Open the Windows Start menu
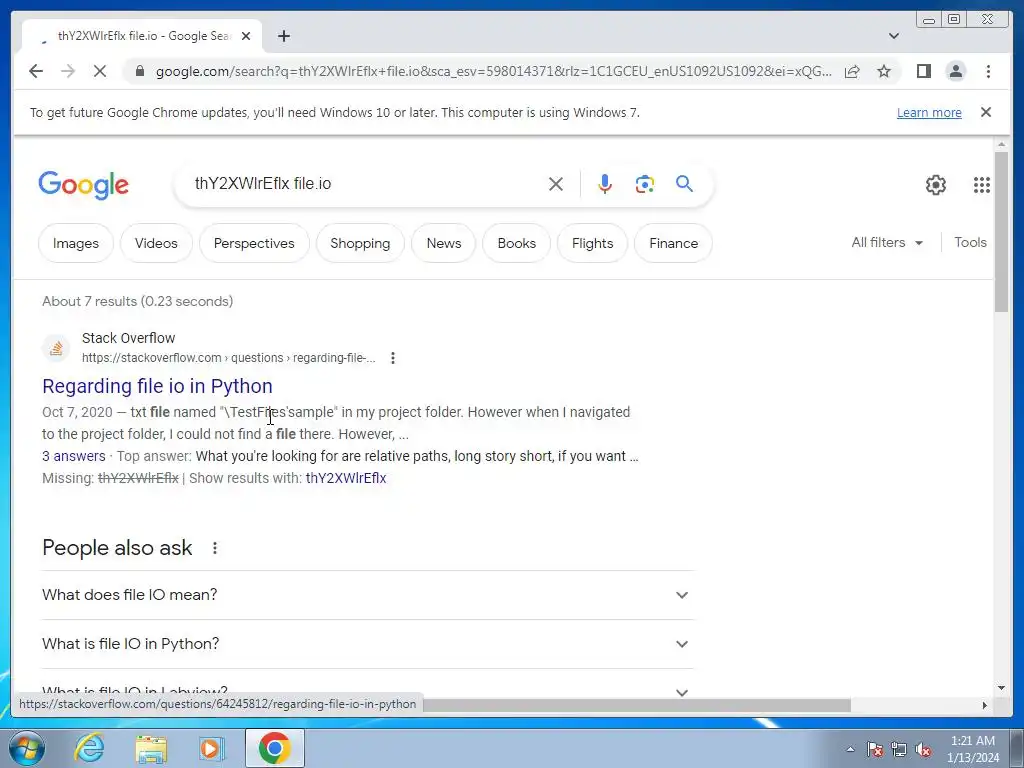Screen dimensions: 1024x768 pos(27,748)
